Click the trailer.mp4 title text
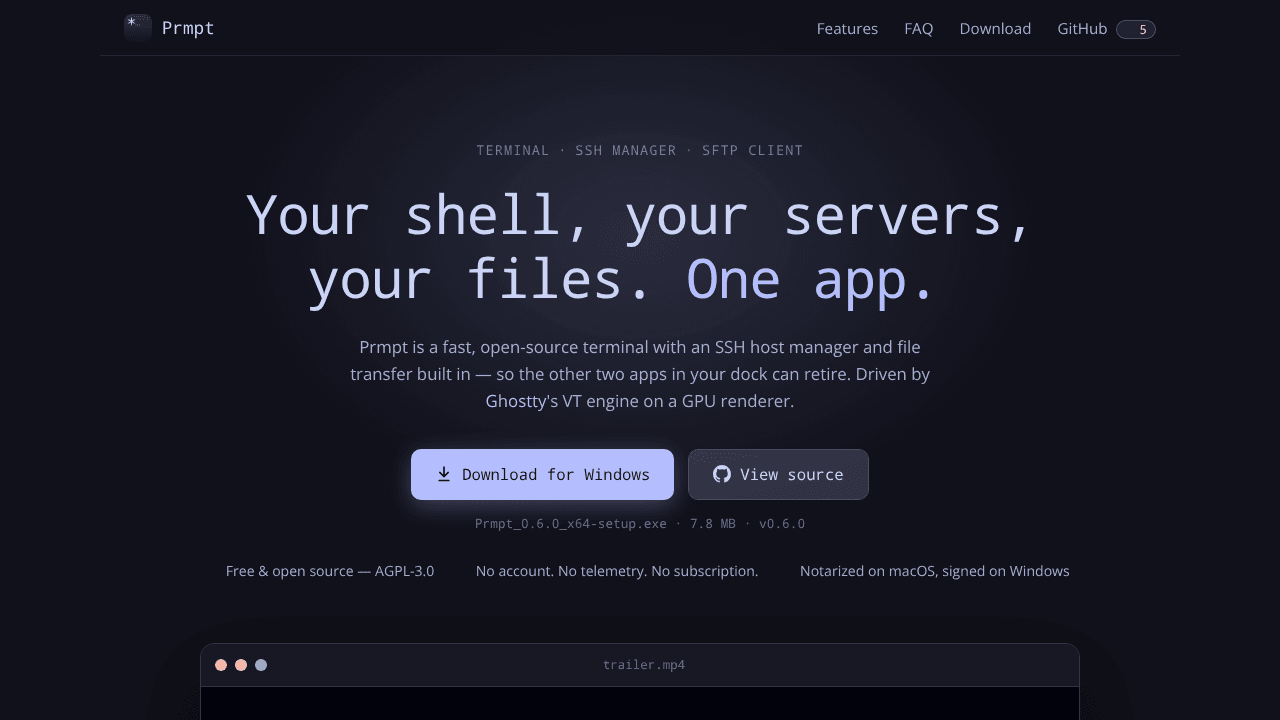Screen dimensions: 1280x720 pos(644,665)
